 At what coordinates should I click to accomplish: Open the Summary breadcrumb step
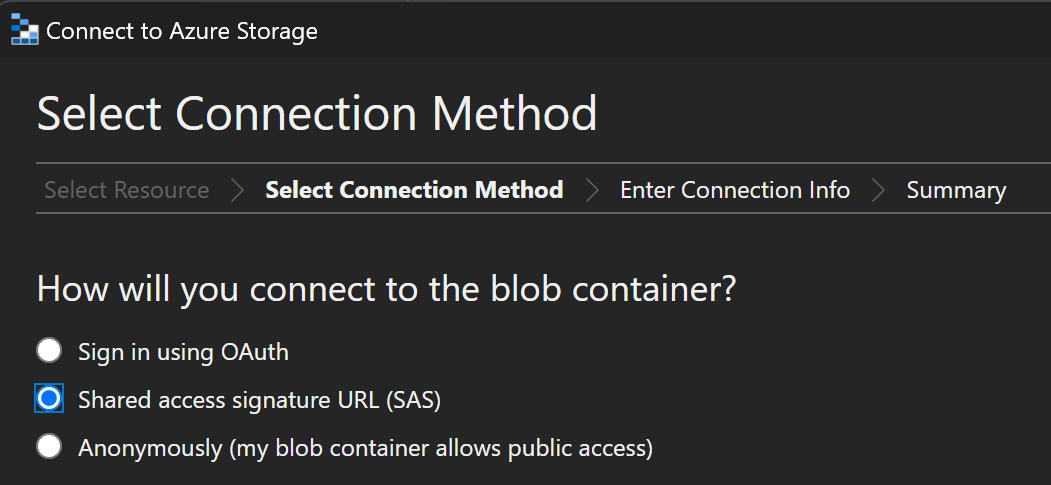pos(956,190)
